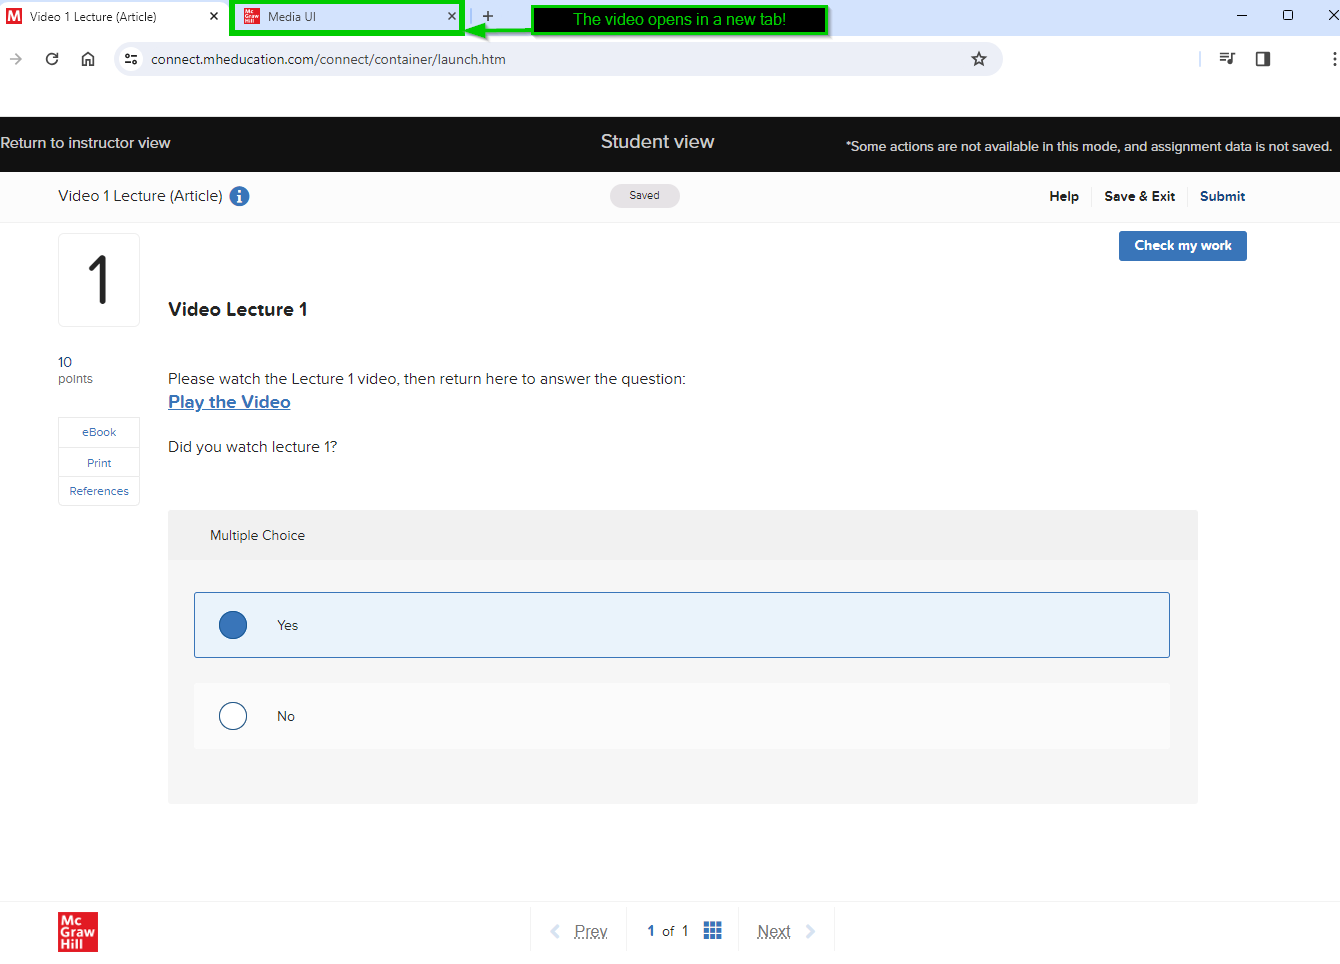1340x964 pixels.
Task: Select the No radio option
Action: 233,716
